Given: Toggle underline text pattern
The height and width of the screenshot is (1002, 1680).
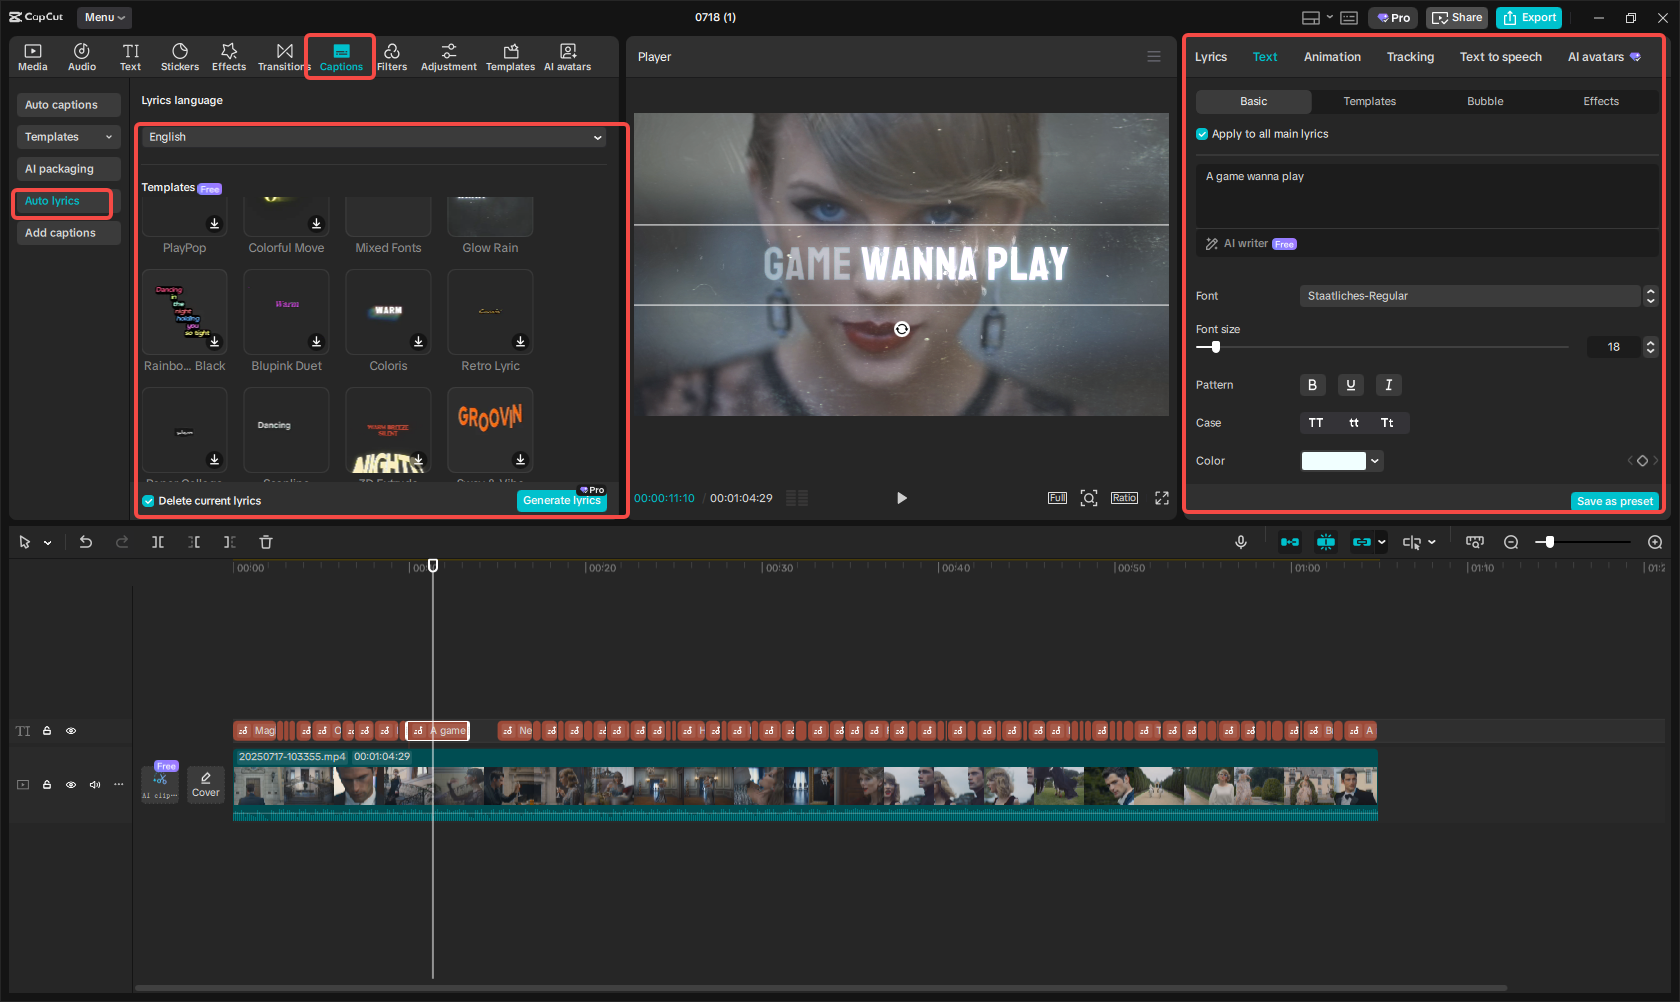Looking at the screenshot, I should pyautogui.click(x=1351, y=385).
